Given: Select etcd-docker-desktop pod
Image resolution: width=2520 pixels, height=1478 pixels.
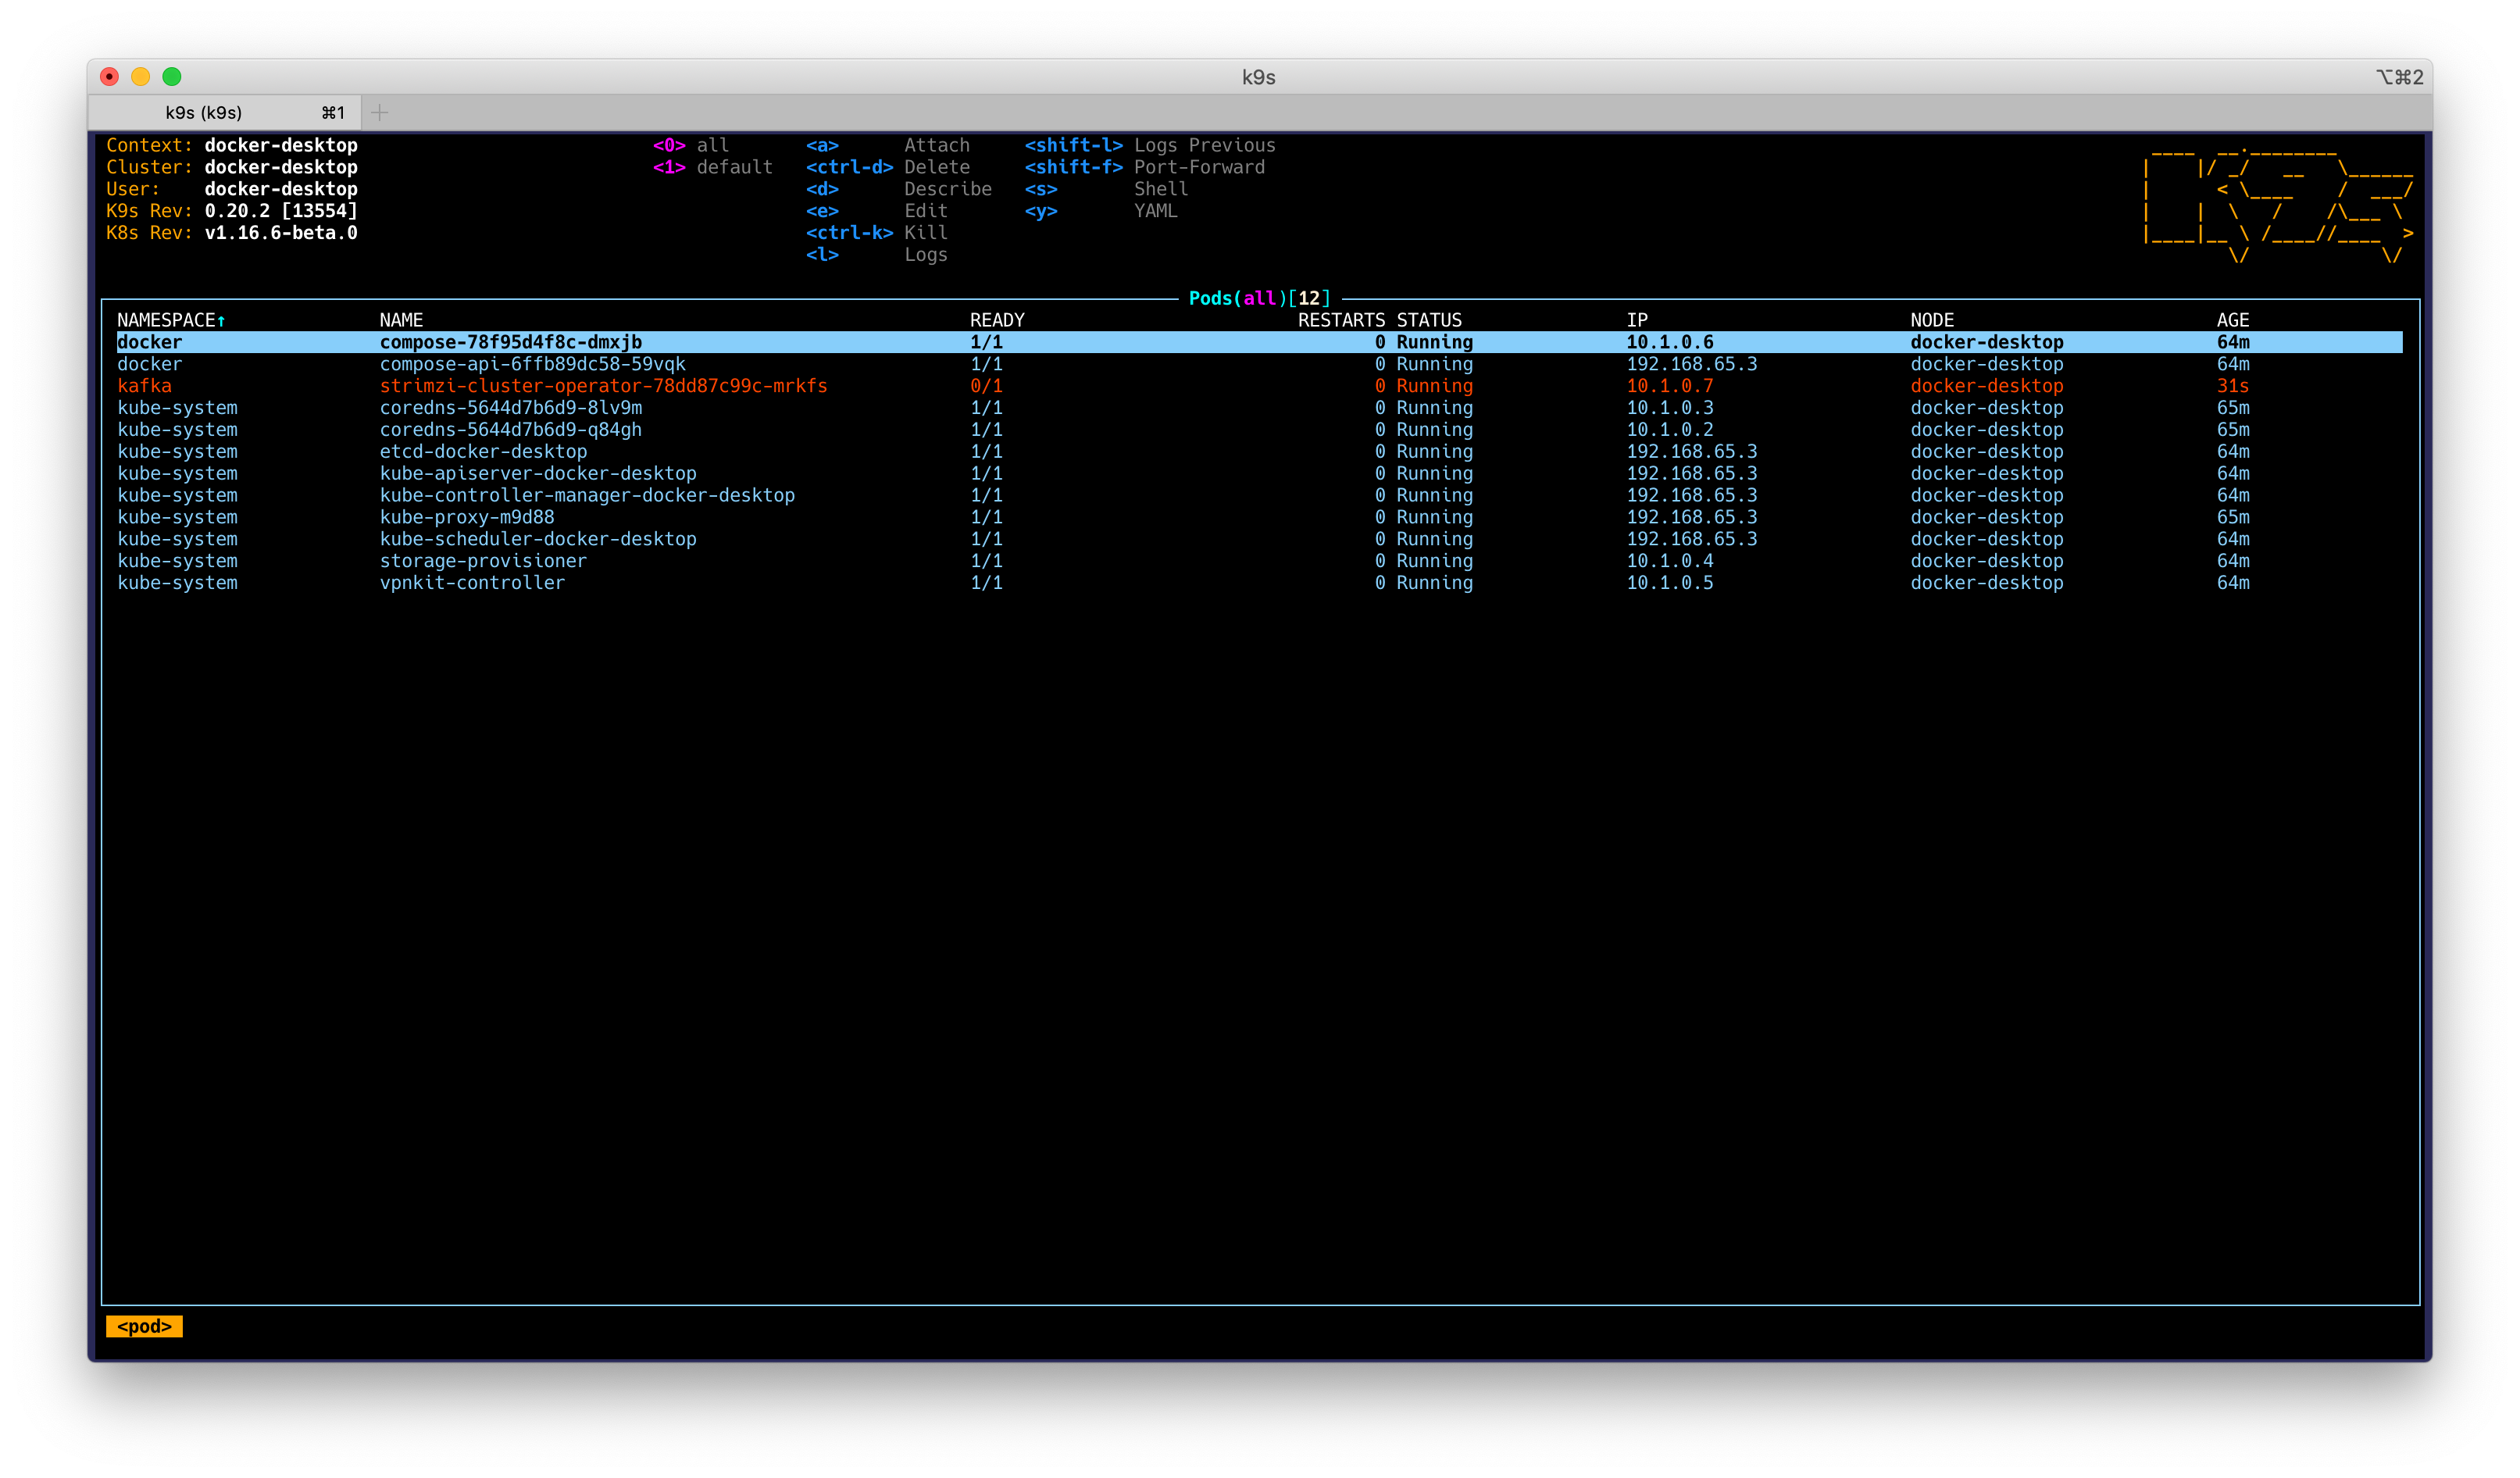Looking at the screenshot, I should pos(1259,452).
